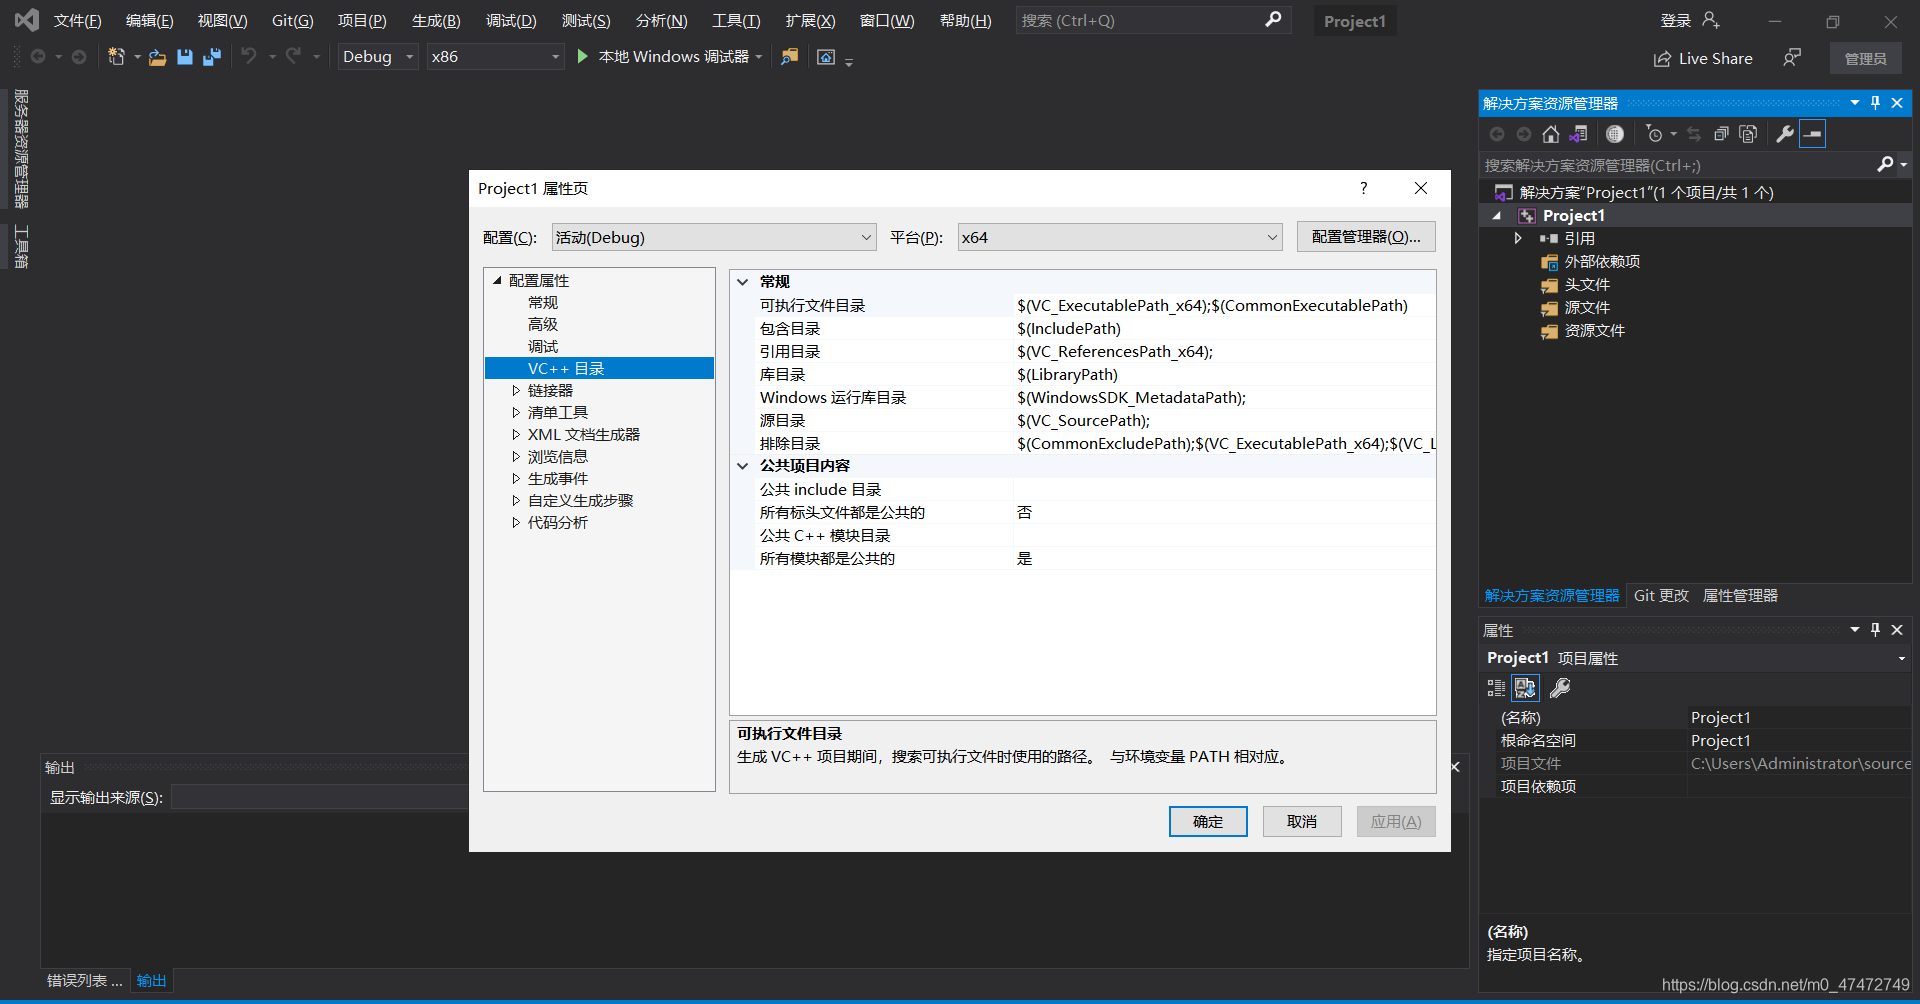
Task: Open the 生成(B) menu
Action: click(436, 21)
